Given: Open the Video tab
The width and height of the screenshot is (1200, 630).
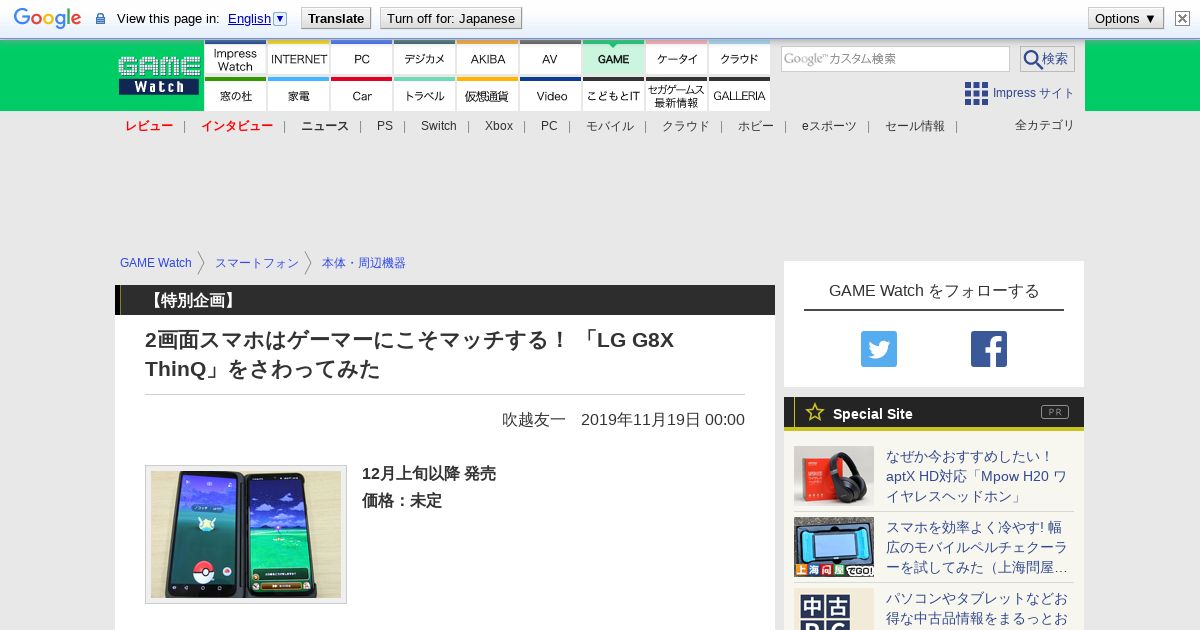Looking at the screenshot, I should pos(550,95).
